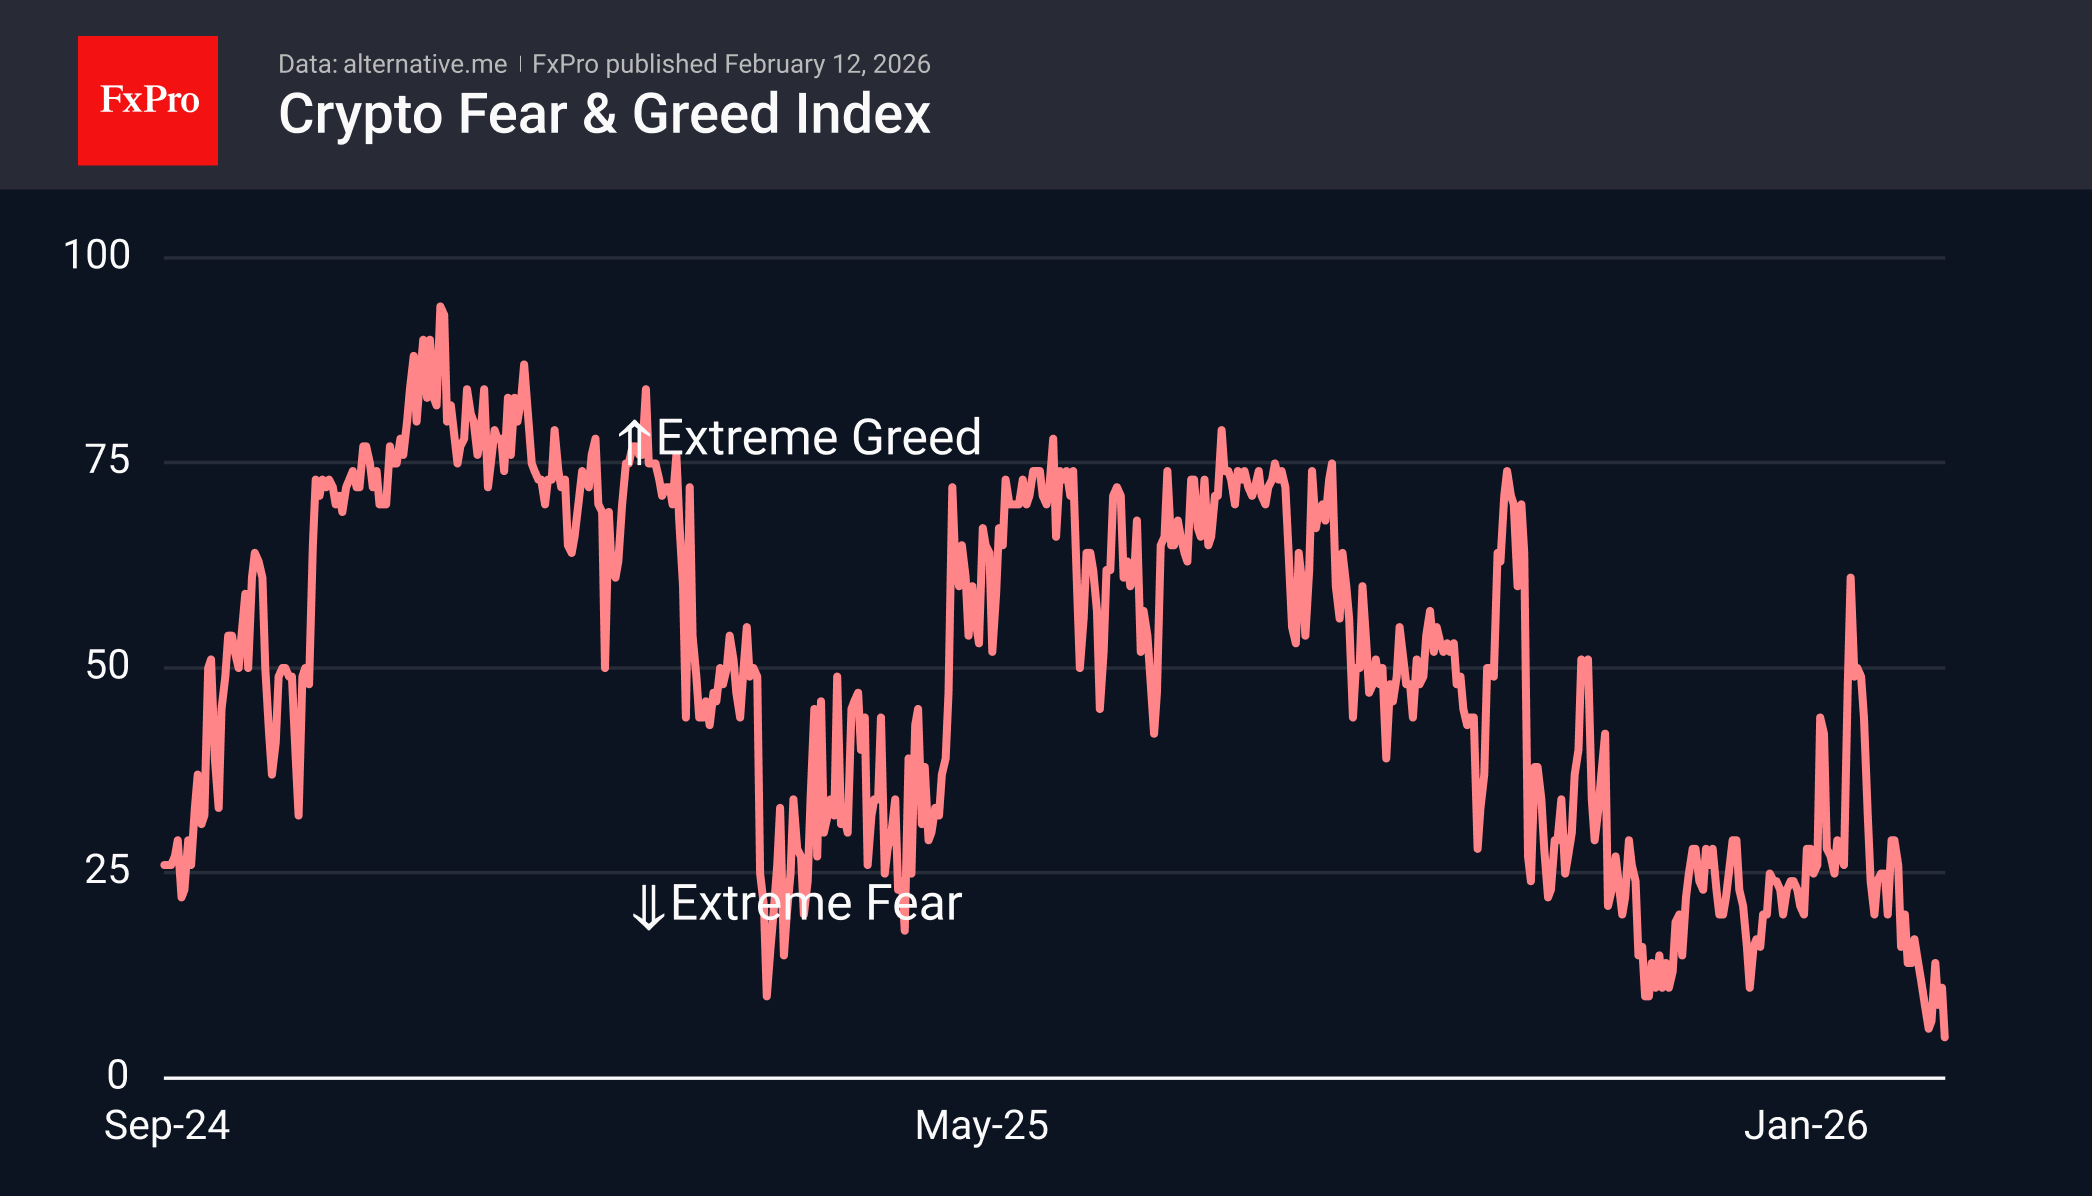Image resolution: width=2092 pixels, height=1196 pixels.
Task: Click the tall spike peak above Jan-26
Action: coord(1850,578)
